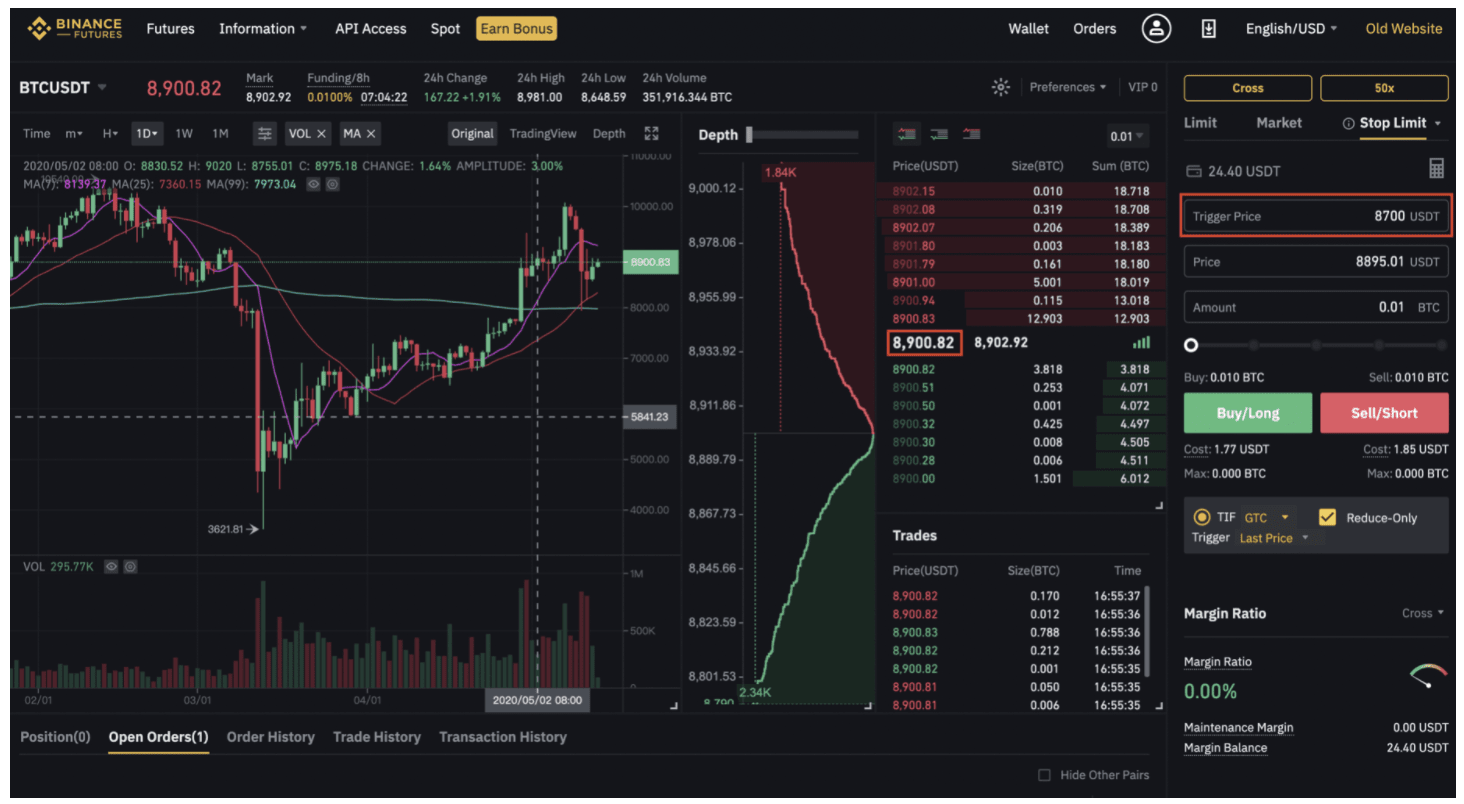This screenshot has height=804, width=1464.
Task: Click the download app icon in header
Action: point(1208,29)
